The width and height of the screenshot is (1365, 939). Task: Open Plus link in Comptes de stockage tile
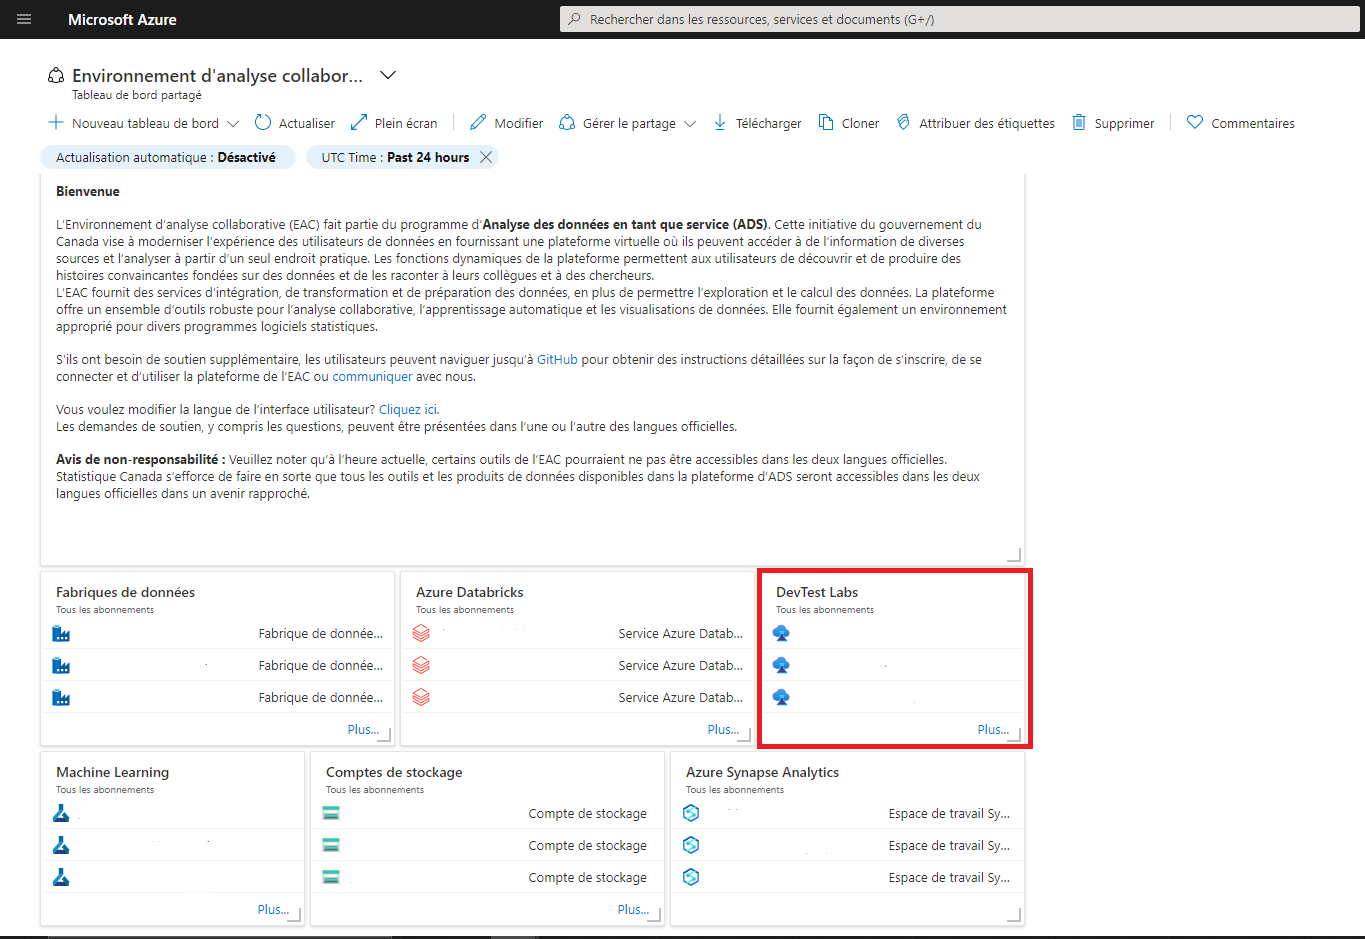(x=633, y=909)
